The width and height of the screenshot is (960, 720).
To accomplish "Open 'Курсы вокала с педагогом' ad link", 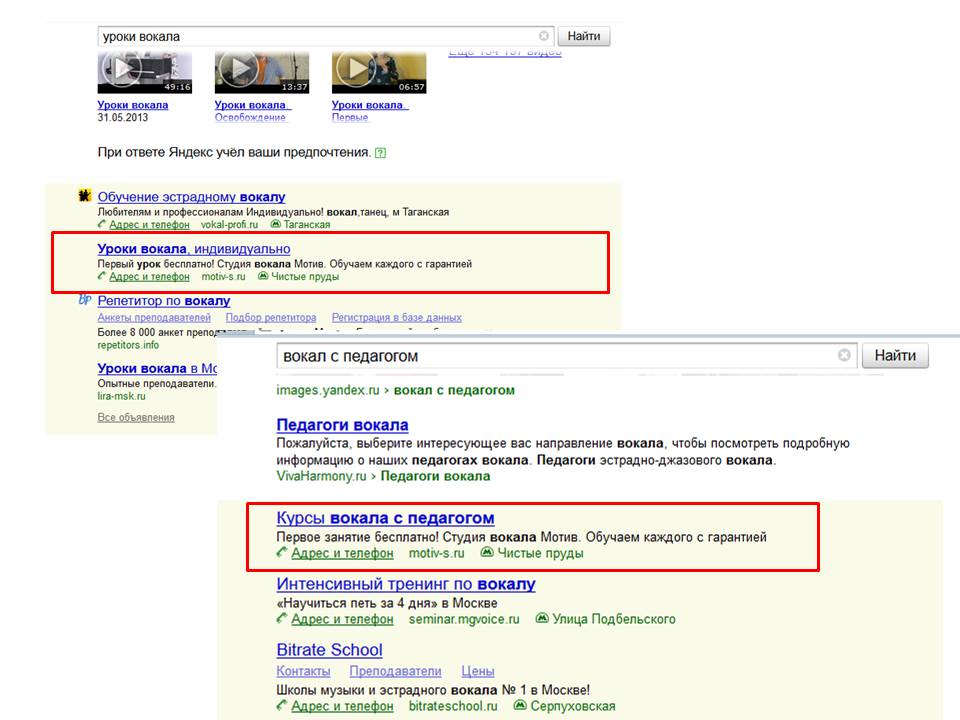I will [x=385, y=518].
